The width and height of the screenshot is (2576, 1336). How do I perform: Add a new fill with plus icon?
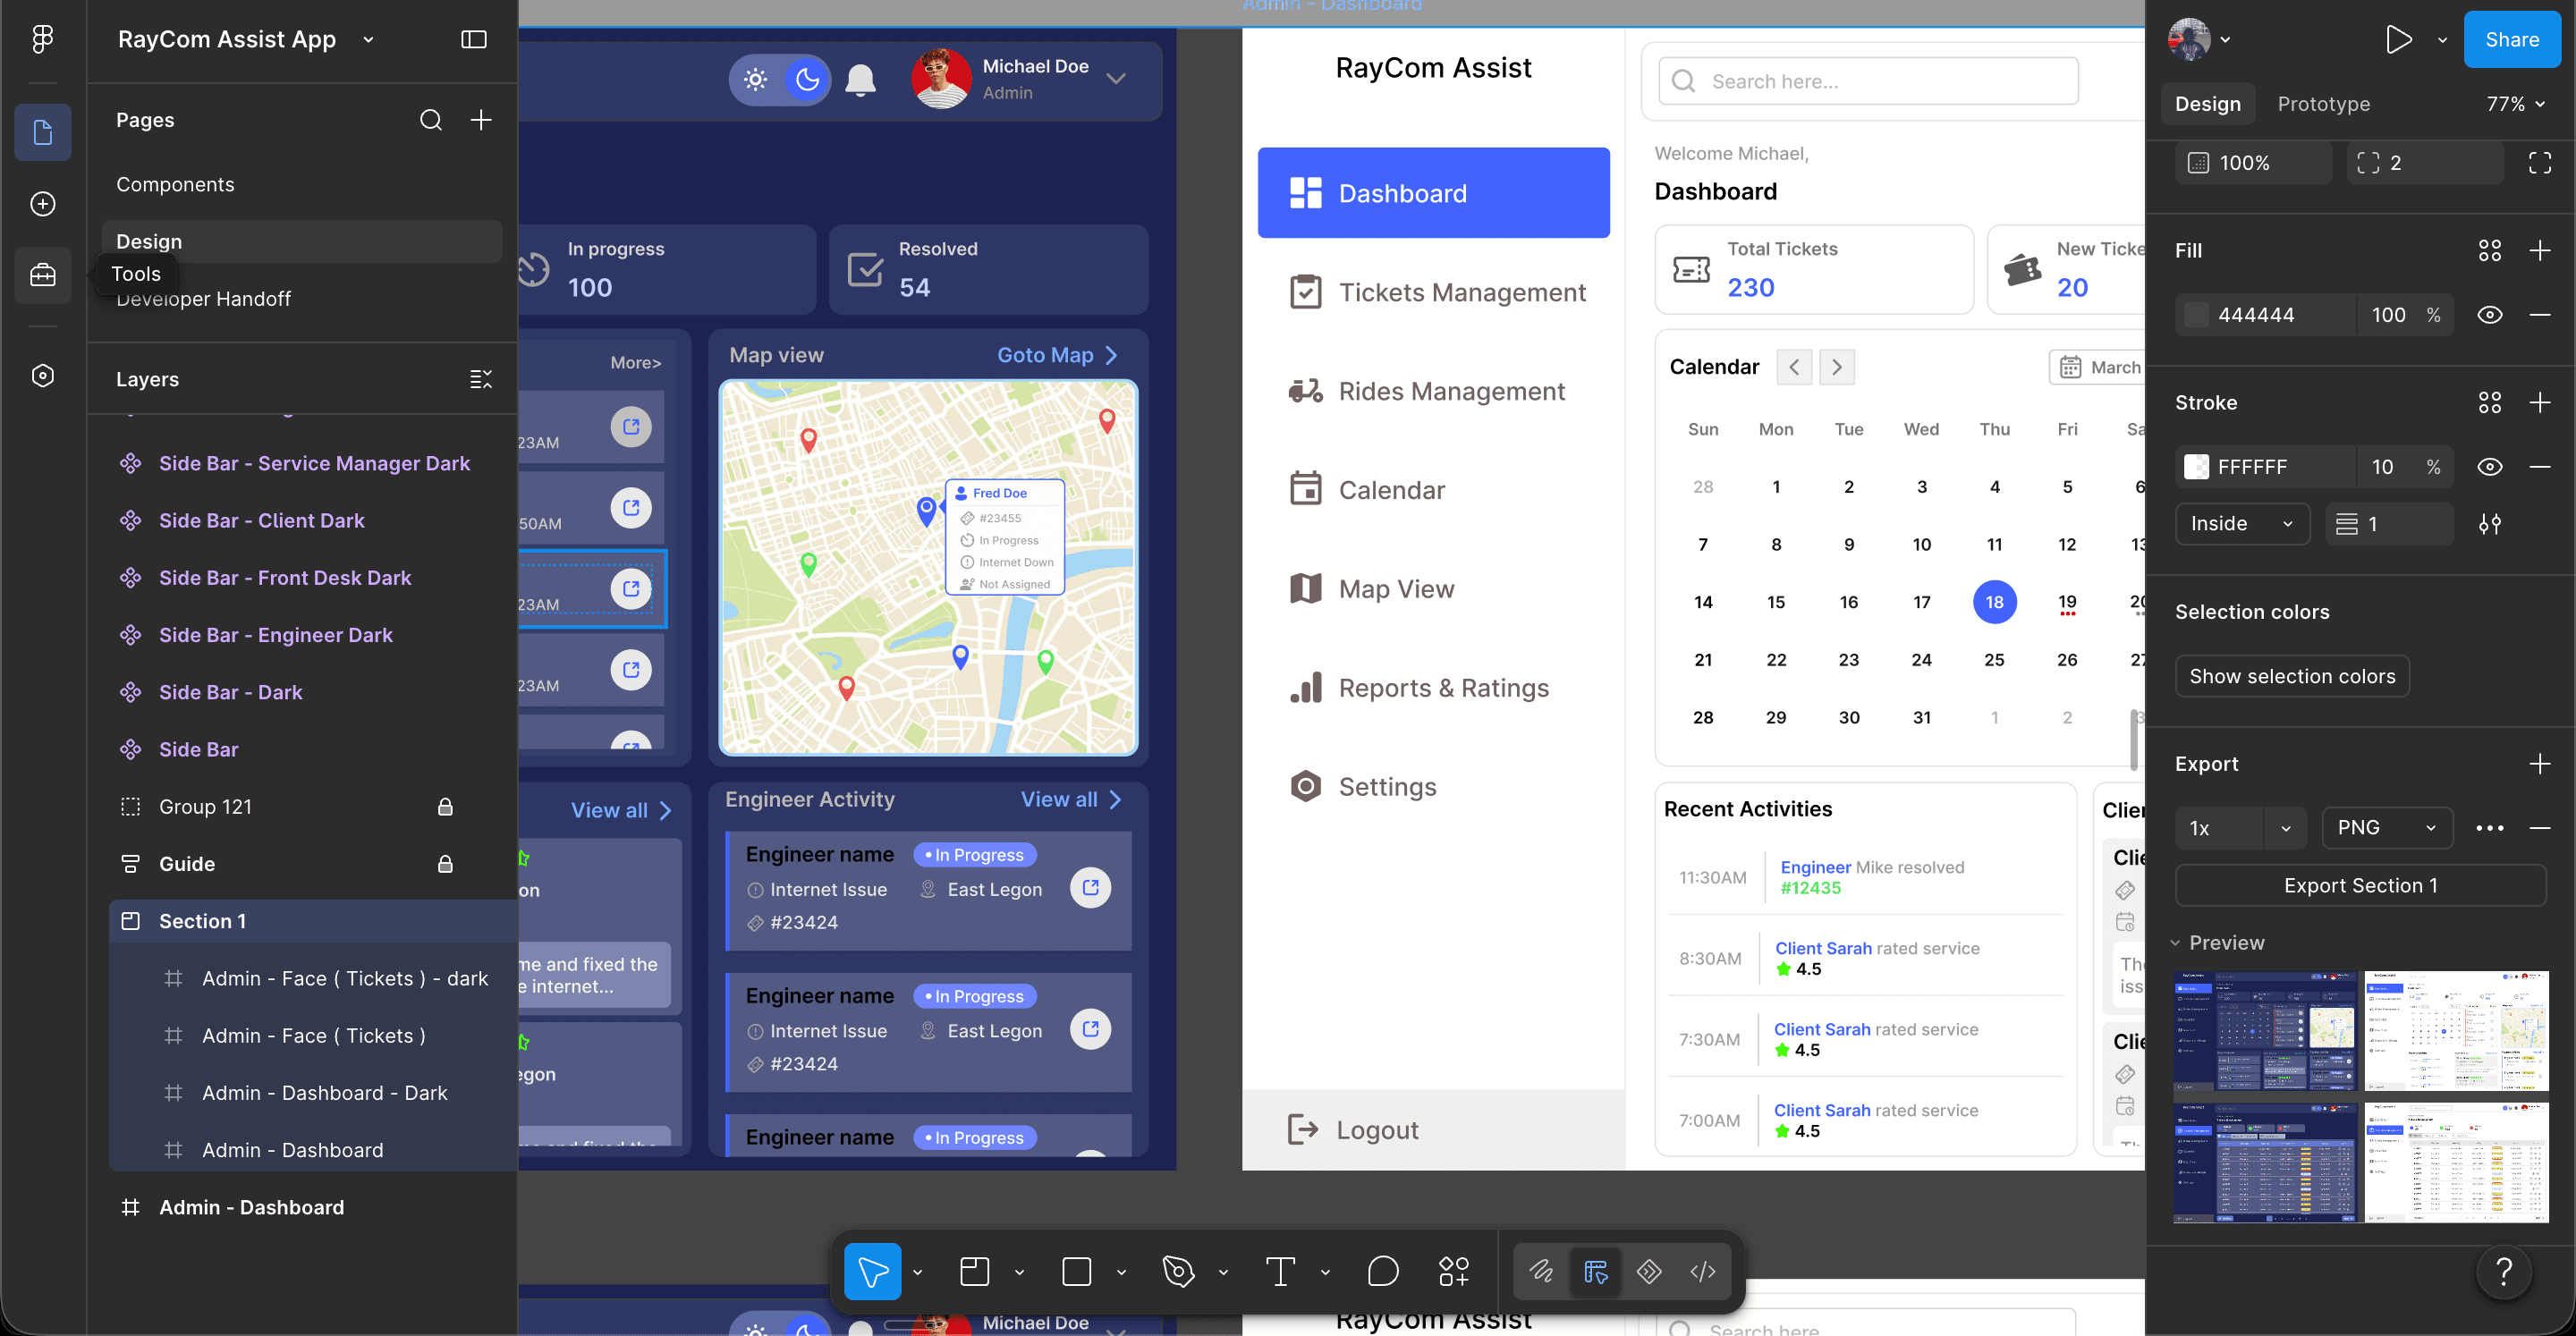pyautogui.click(x=2539, y=251)
